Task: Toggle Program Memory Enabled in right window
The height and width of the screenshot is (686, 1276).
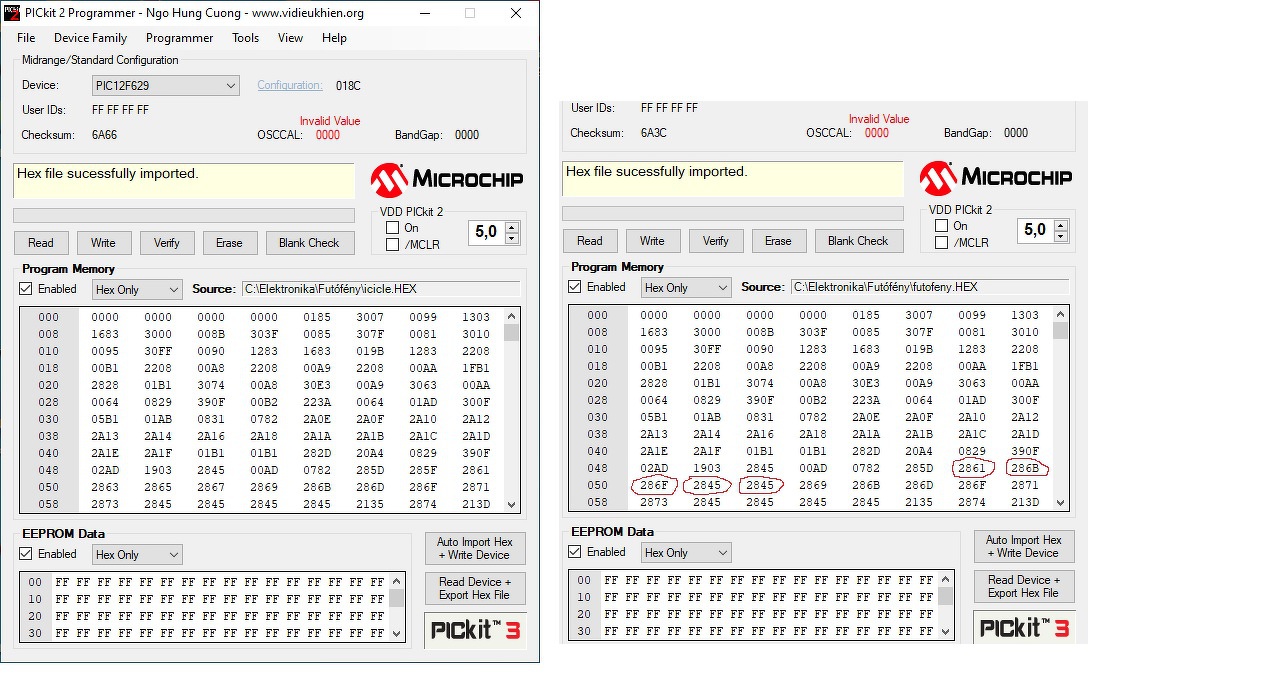Action: click(574, 287)
